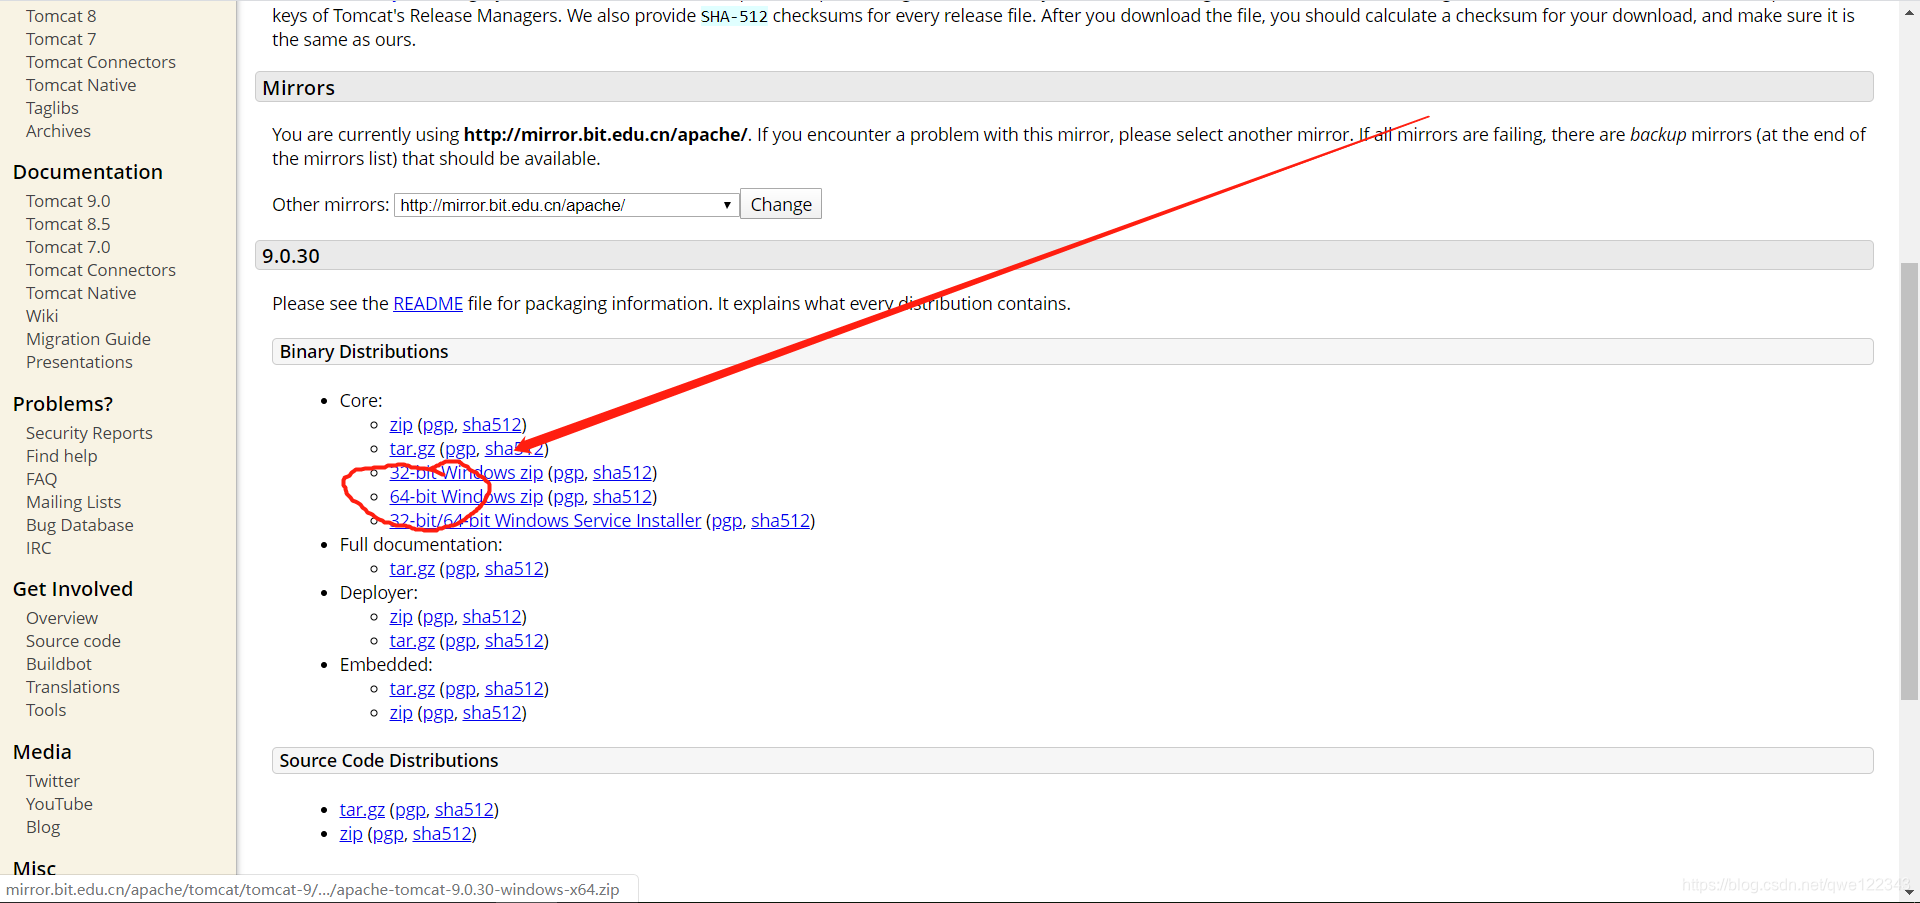Download the Deployer zip
Image resolution: width=1920 pixels, height=903 pixels.
(401, 617)
